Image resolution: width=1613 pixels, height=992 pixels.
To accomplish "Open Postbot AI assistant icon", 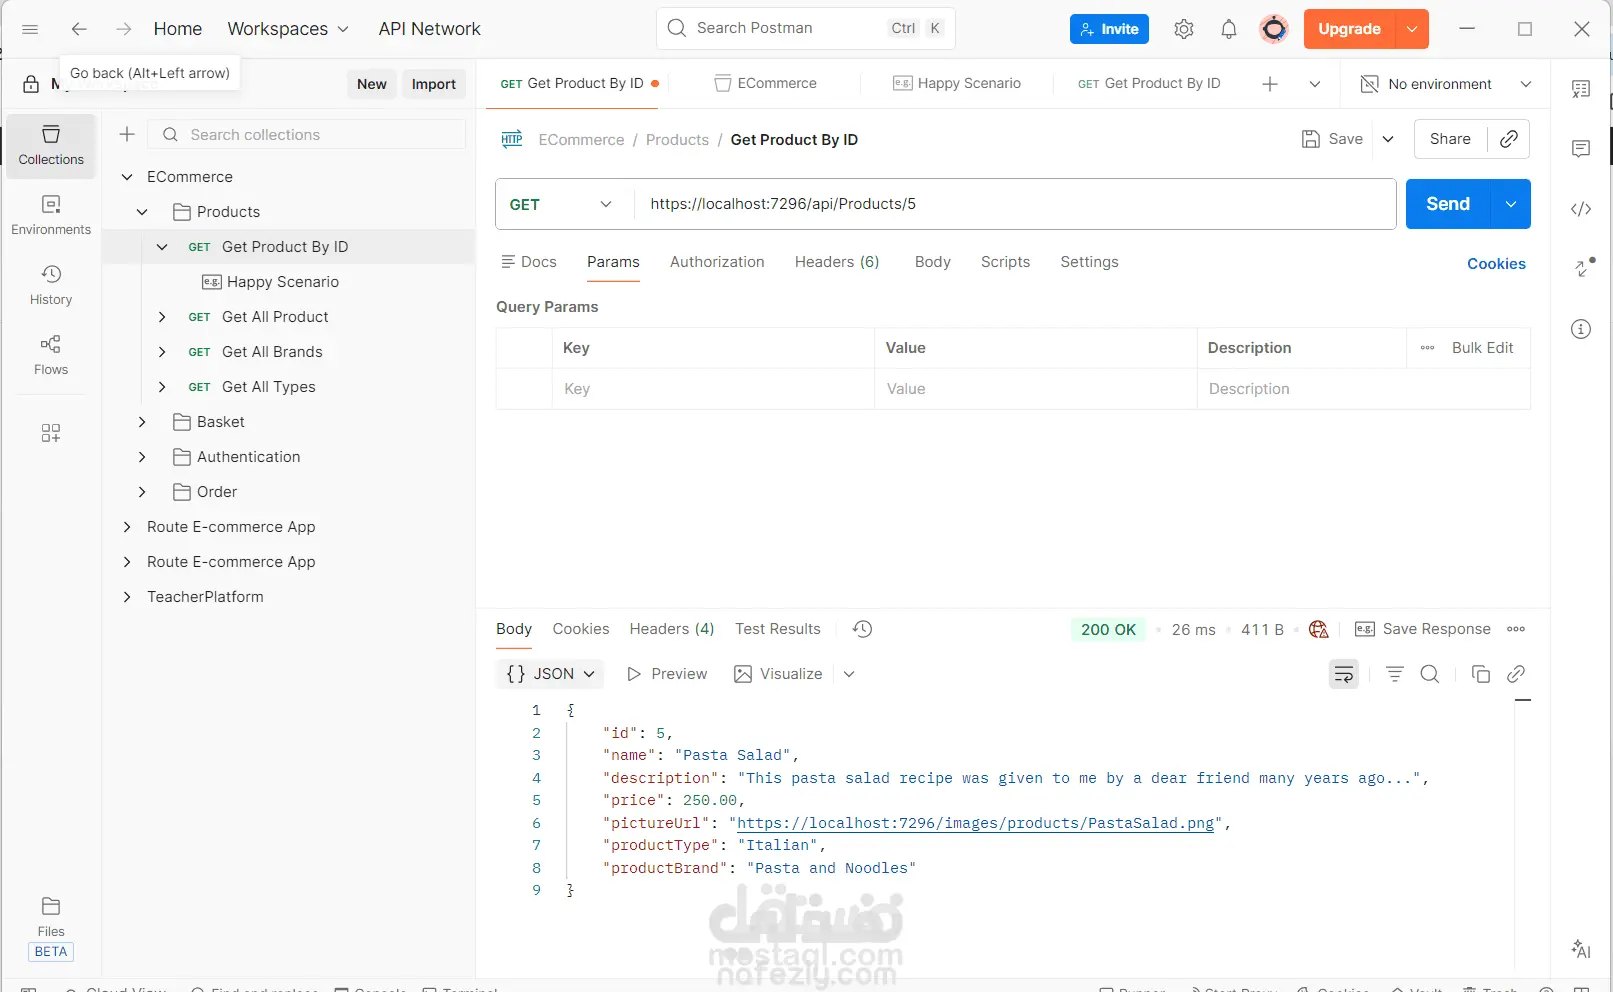I will pyautogui.click(x=1581, y=949).
